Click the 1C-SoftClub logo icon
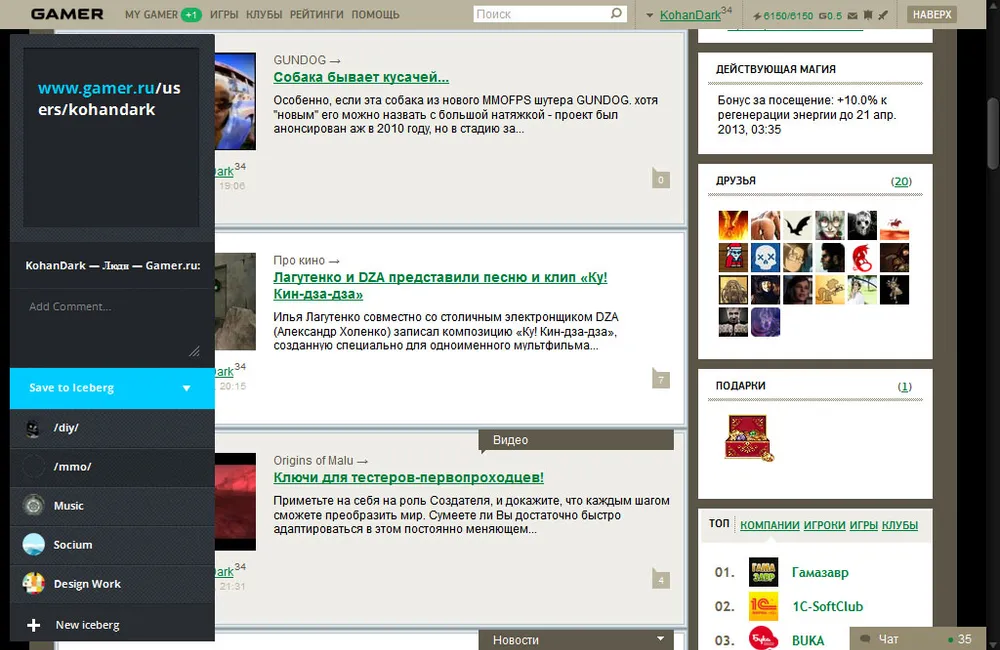Viewport: 1000px width, 650px height. 763,606
